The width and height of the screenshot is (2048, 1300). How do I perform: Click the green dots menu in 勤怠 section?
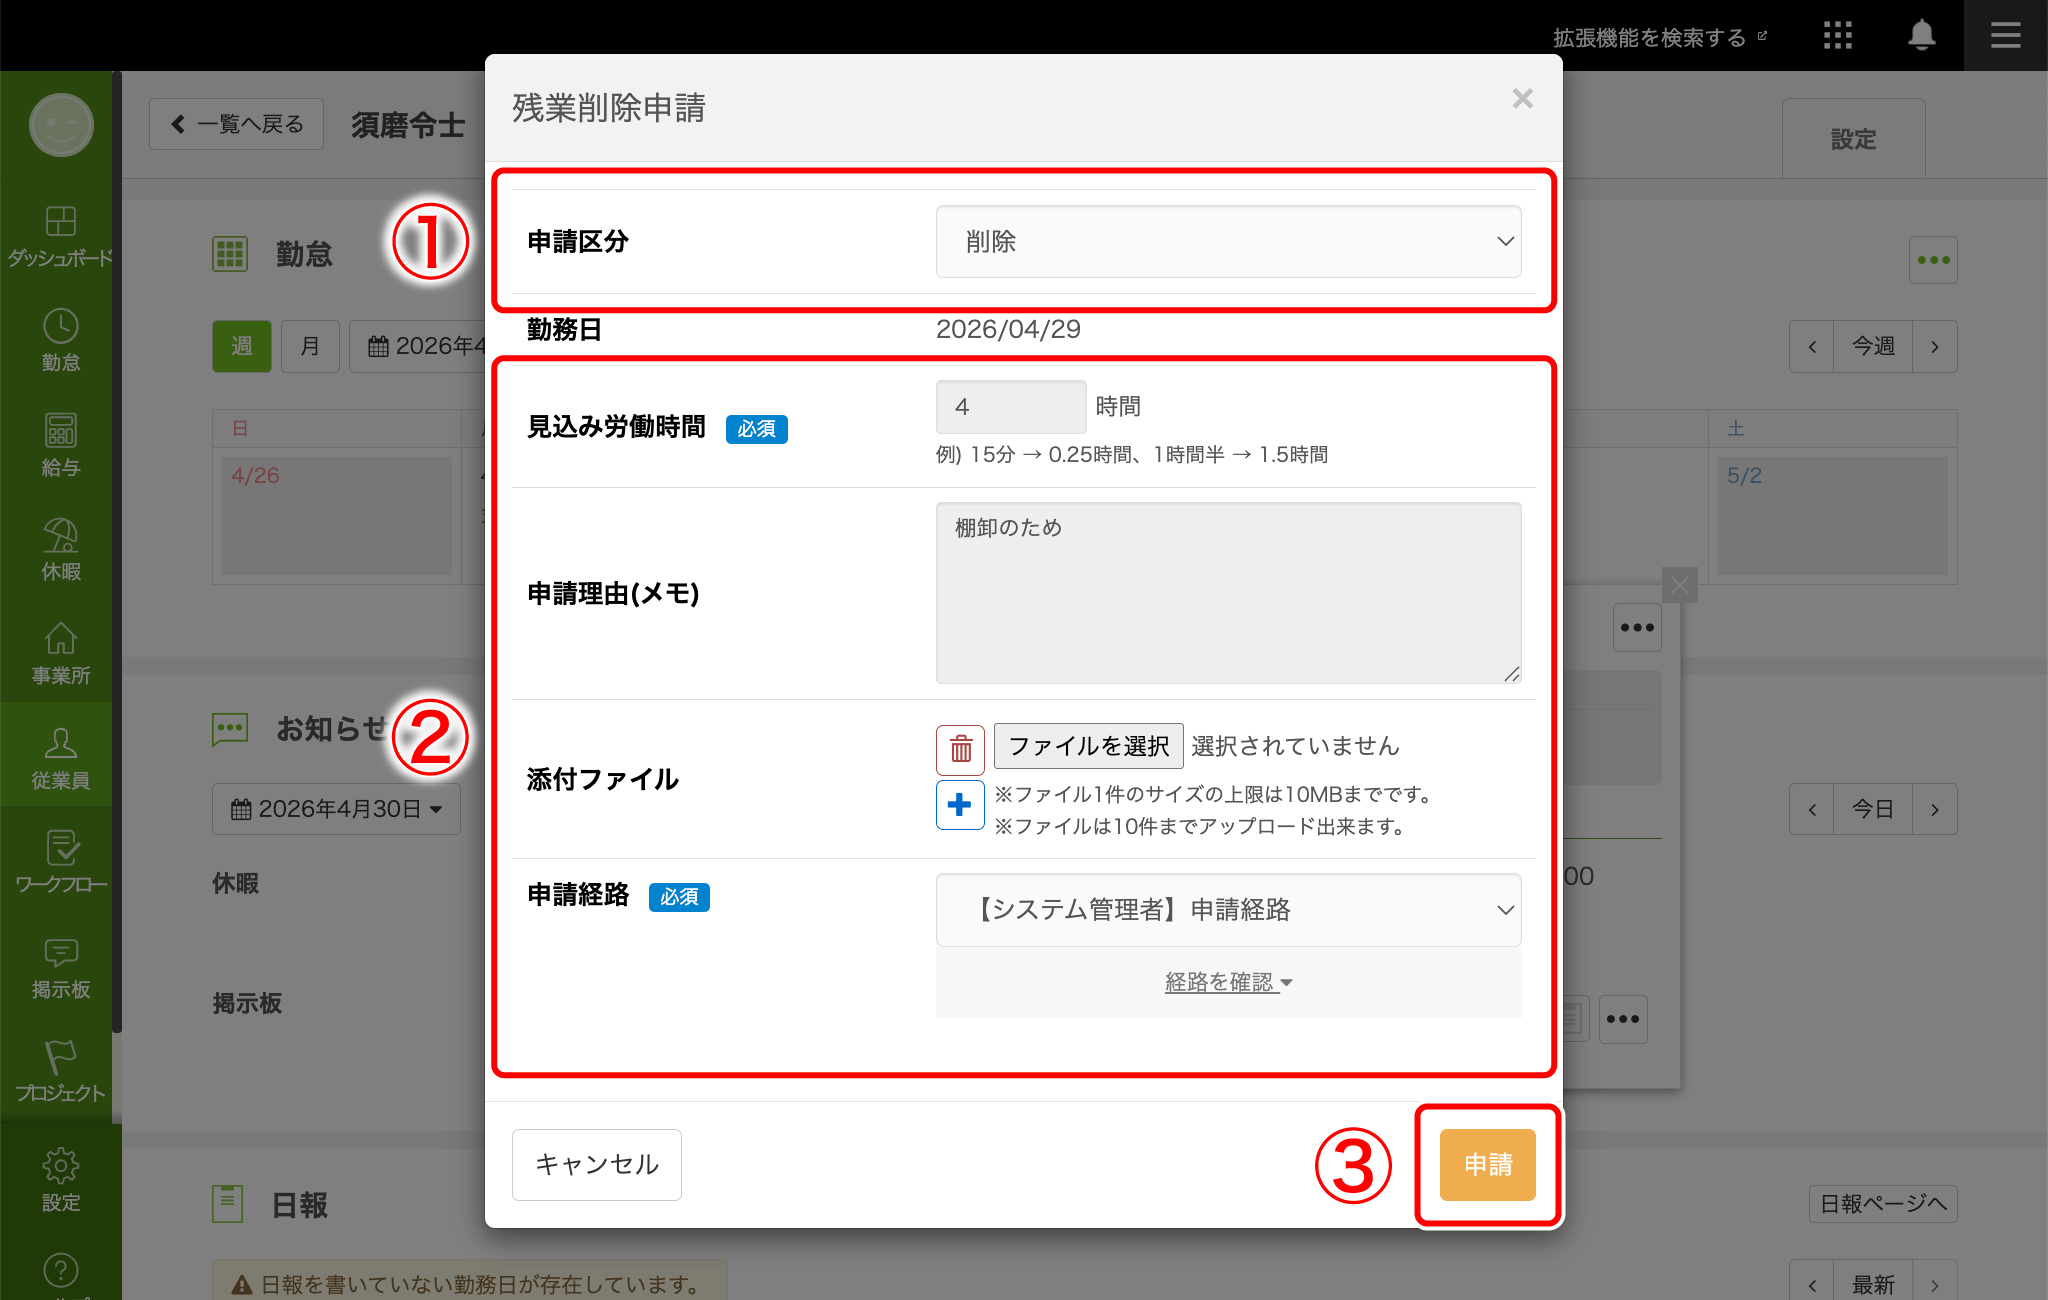tap(1933, 260)
